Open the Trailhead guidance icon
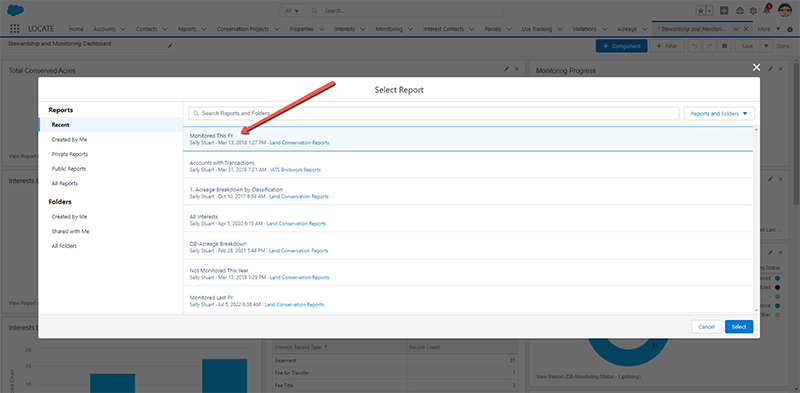Viewport: 800px width, 393px height. [739, 10]
